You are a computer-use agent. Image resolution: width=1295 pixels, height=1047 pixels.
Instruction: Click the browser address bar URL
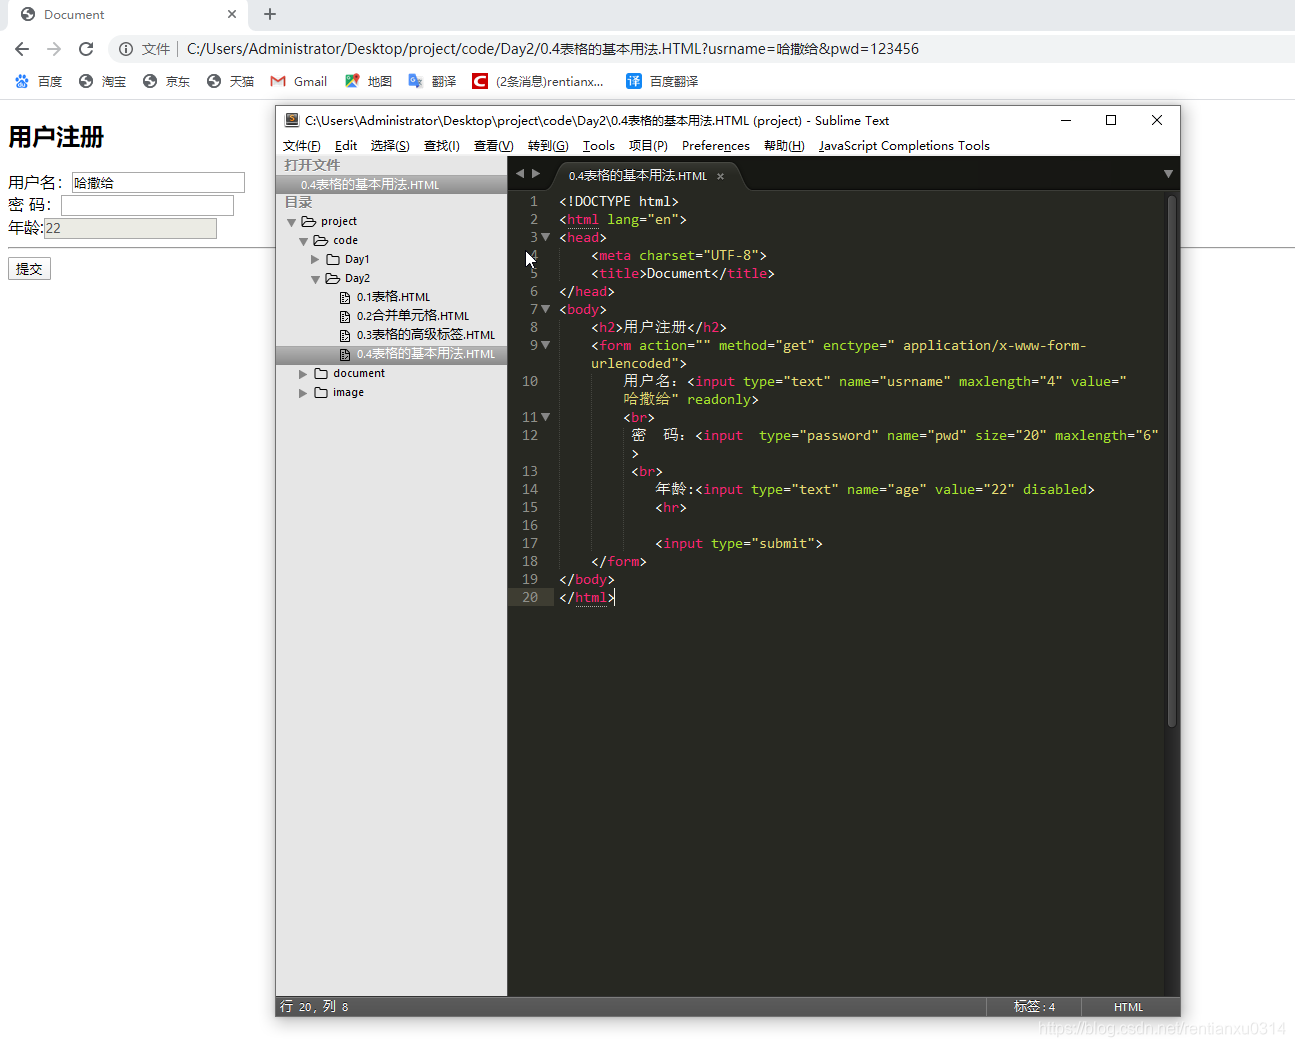pyautogui.click(x=552, y=49)
